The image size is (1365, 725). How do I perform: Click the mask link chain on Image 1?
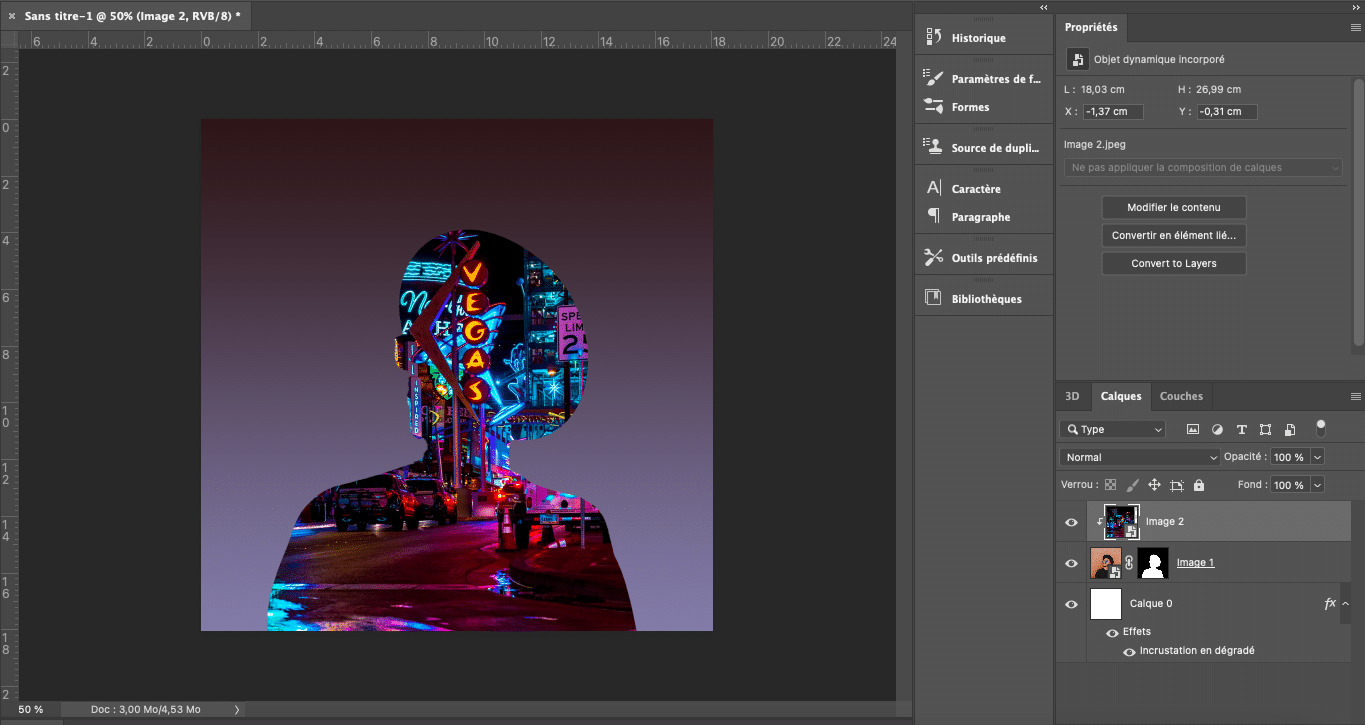point(1129,563)
